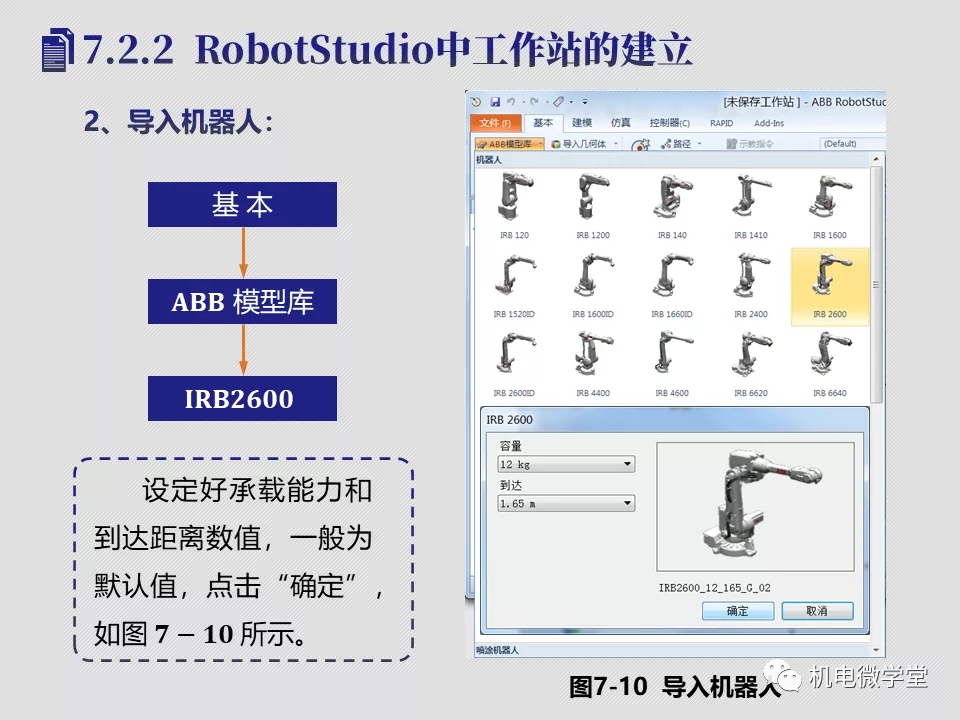Click the Undo arrow in quick access toolbar
960x720 pixels.
[x=511, y=102]
